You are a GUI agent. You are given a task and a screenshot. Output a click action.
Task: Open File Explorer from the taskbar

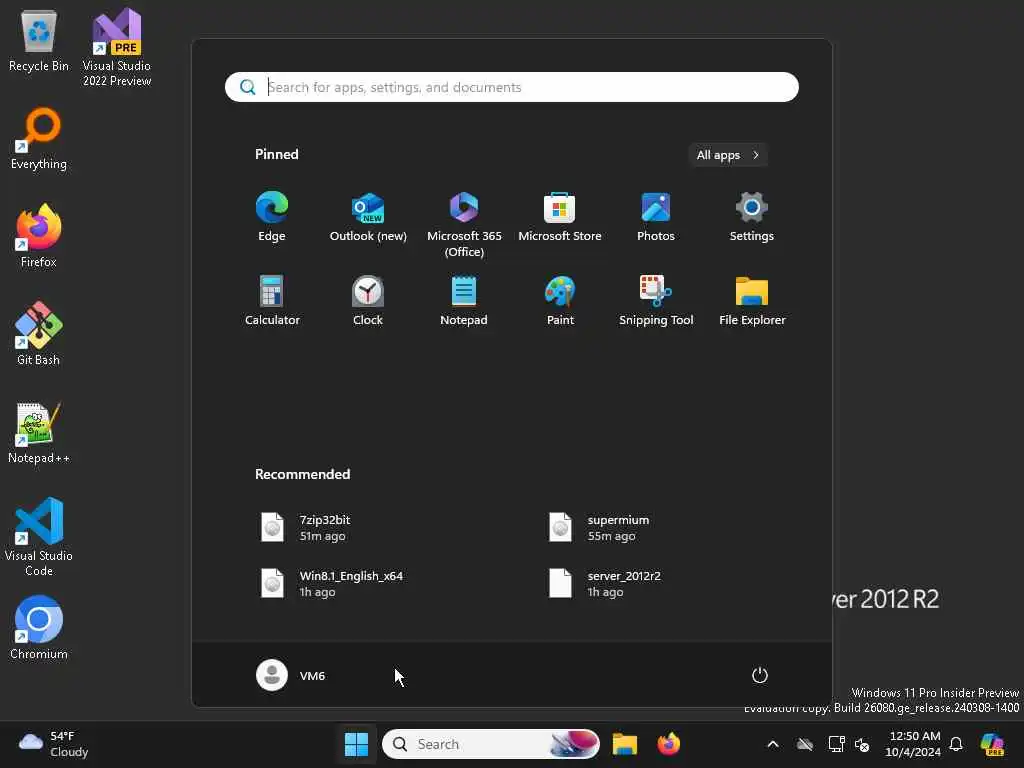point(624,744)
